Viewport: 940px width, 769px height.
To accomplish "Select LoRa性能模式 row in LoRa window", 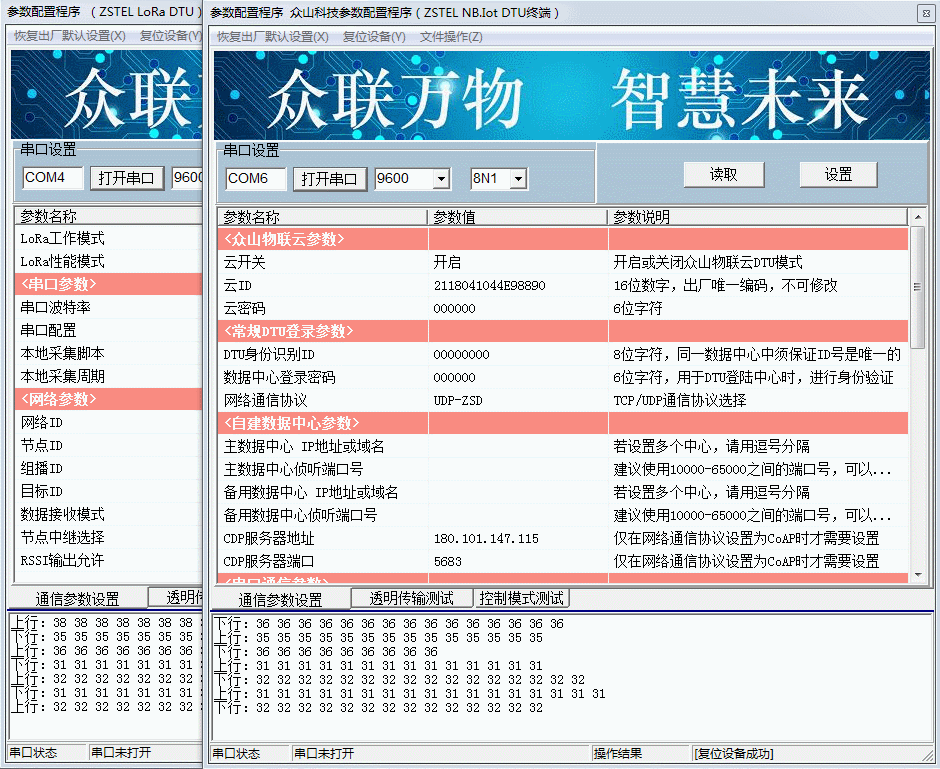I will 109,261.
